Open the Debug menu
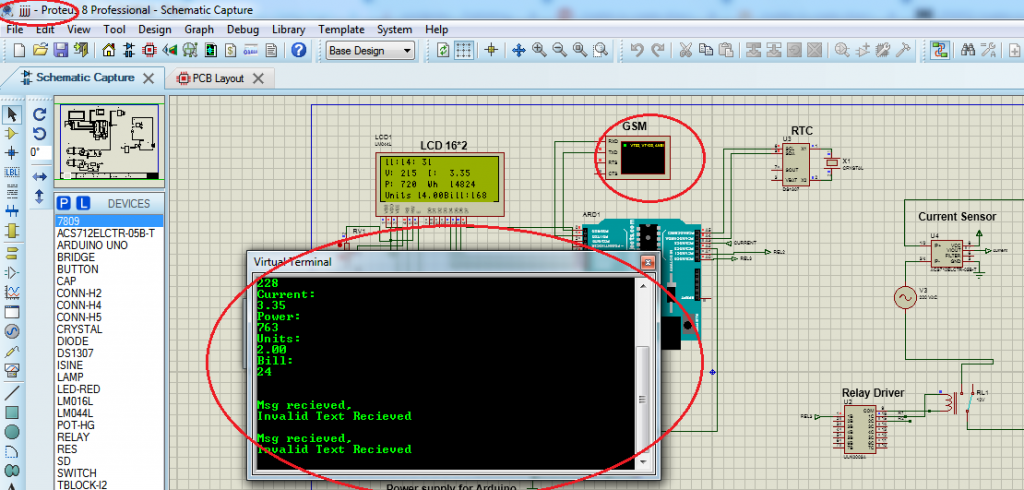This screenshot has height=490, width=1024. [x=243, y=29]
